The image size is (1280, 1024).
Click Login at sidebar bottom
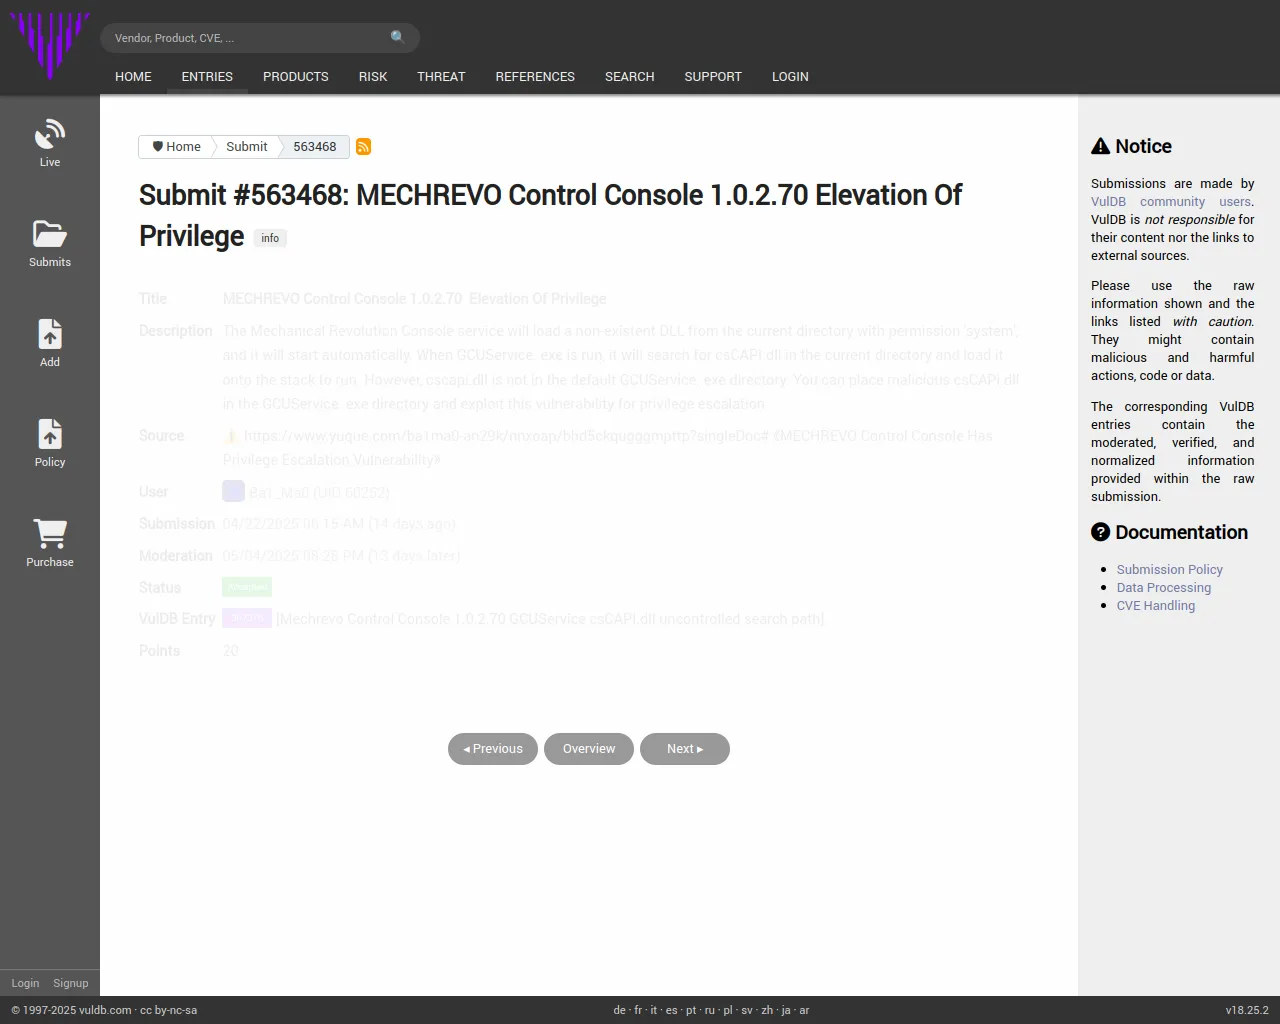point(25,983)
